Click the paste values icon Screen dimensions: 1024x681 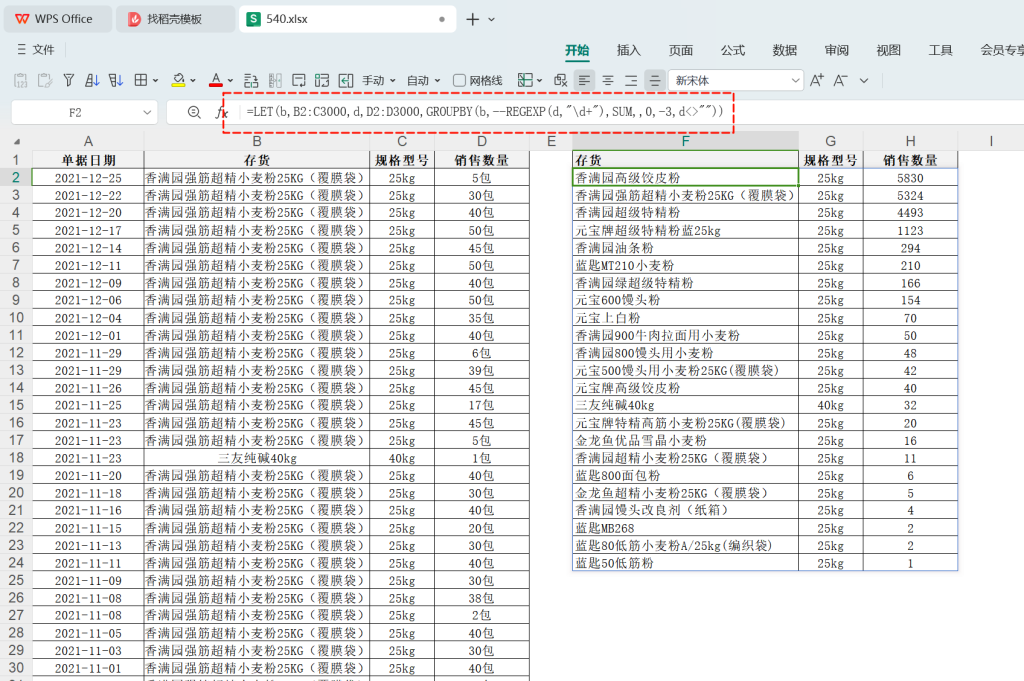pyautogui.click(x=21, y=80)
